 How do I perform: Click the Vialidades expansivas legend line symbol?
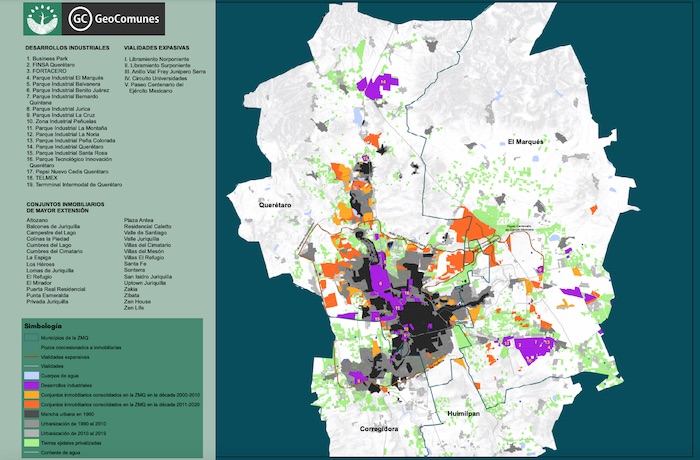(31, 355)
